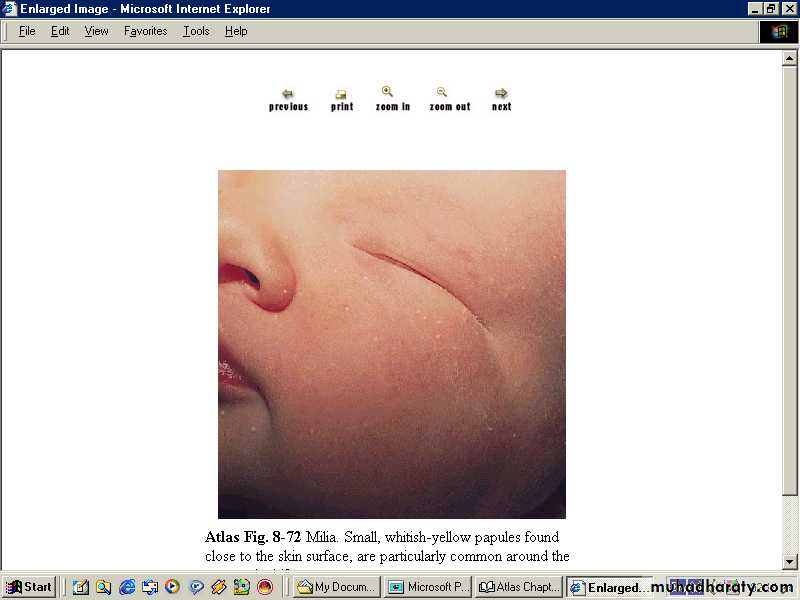800x600 pixels.
Task: Click the Milia infant skin photo
Action: [392, 344]
